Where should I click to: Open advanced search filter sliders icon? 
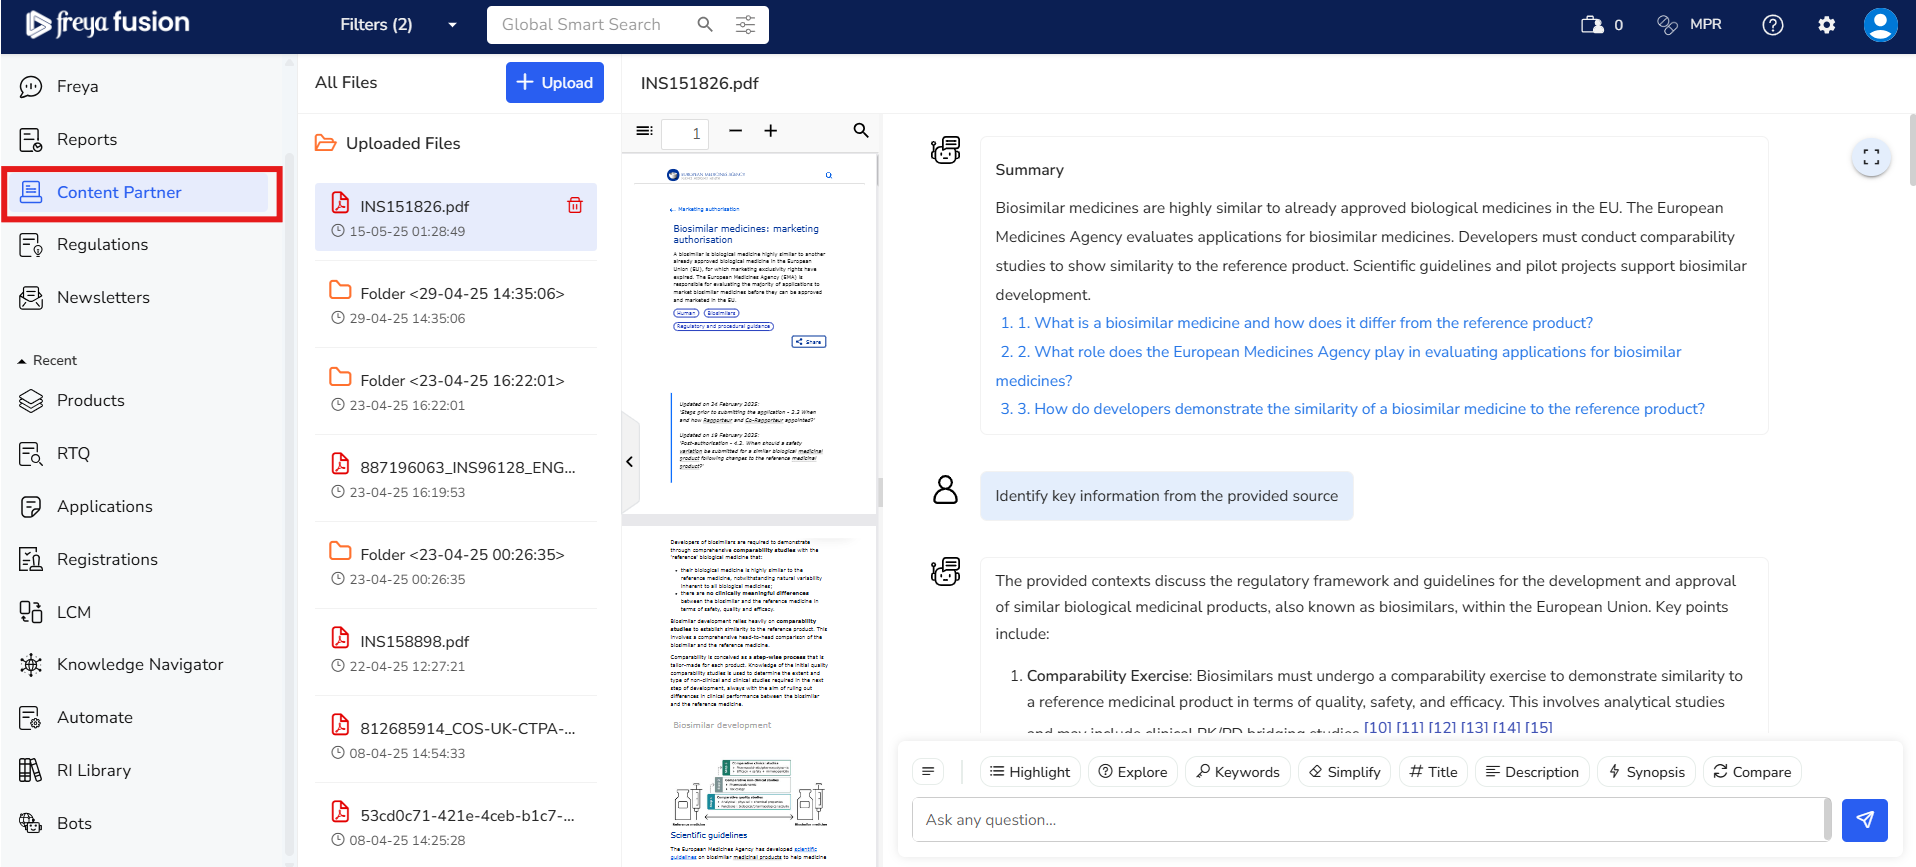click(x=745, y=25)
